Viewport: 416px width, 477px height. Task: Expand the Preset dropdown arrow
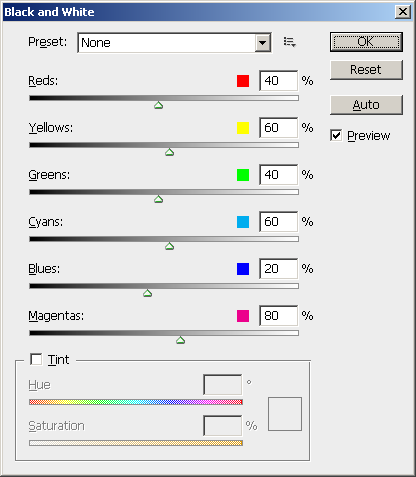click(x=263, y=43)
